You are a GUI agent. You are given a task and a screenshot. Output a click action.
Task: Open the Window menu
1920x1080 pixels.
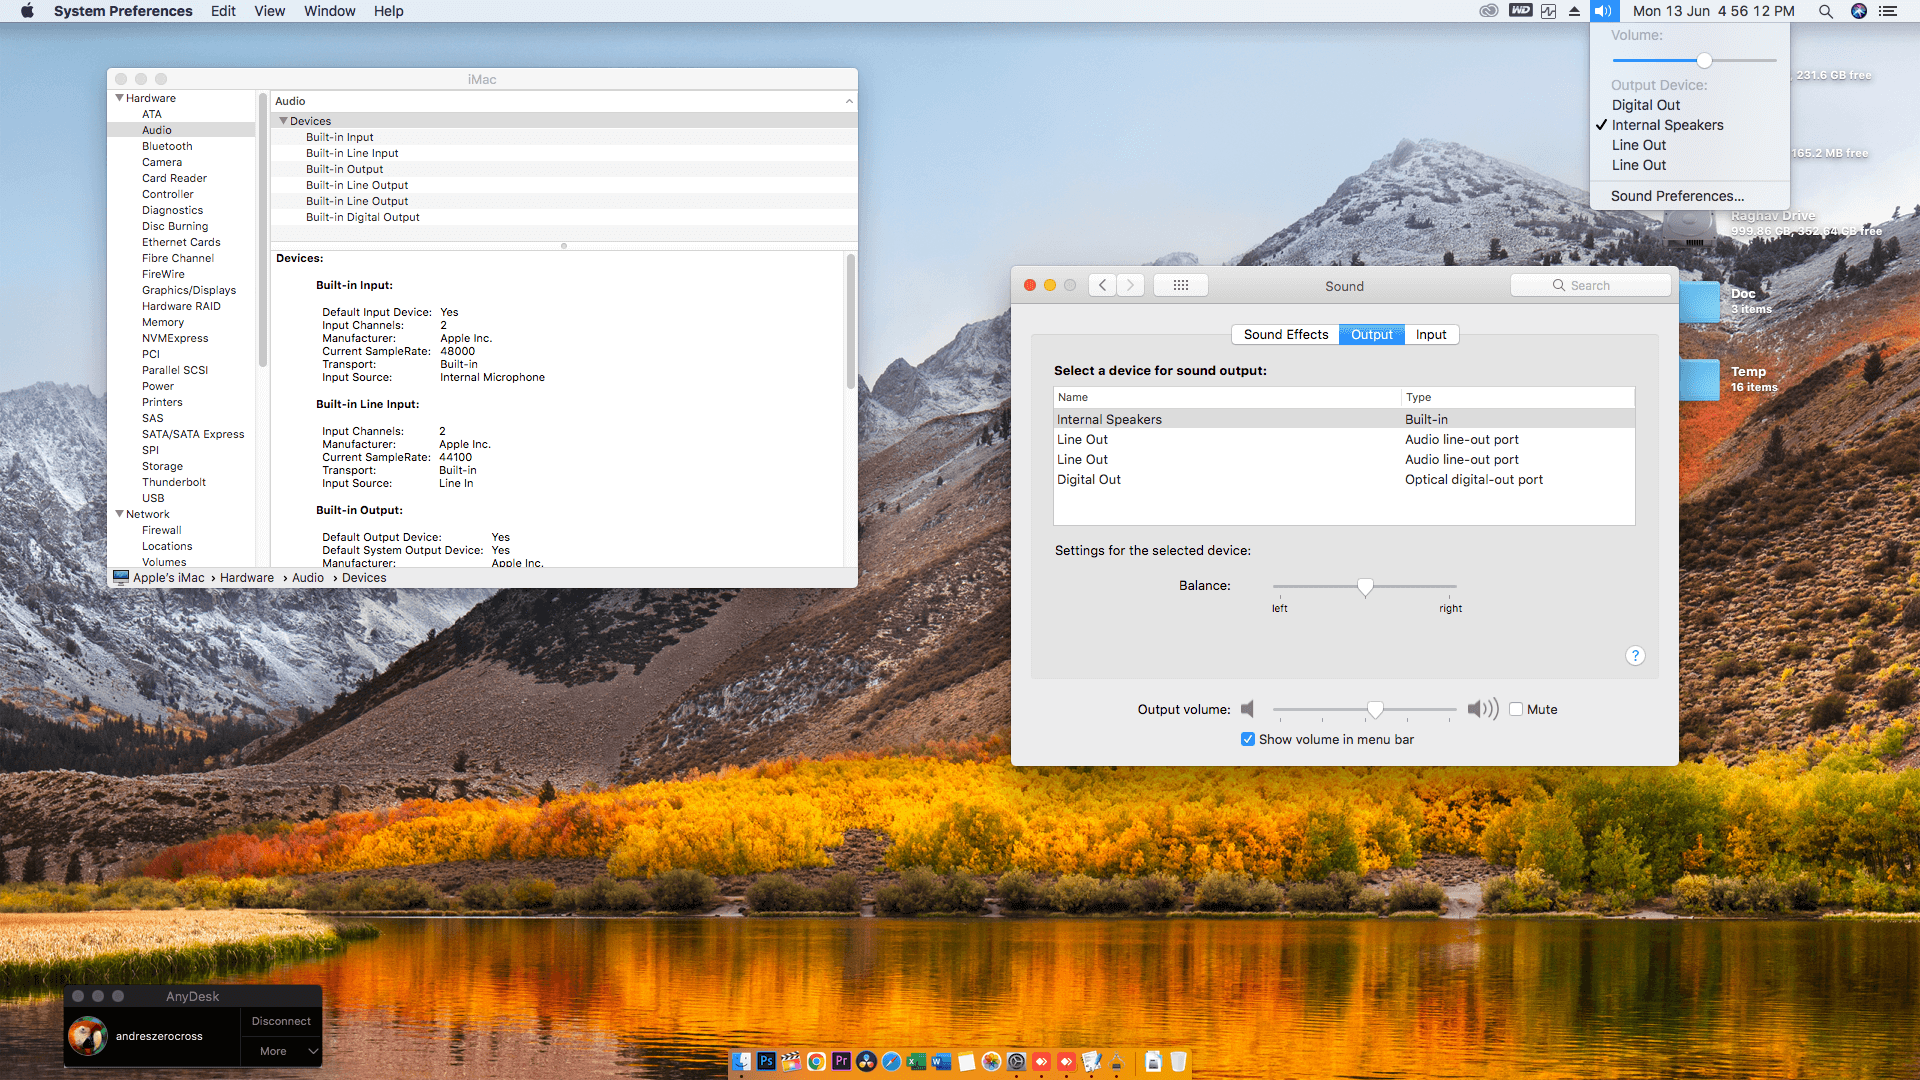[329, 11]
